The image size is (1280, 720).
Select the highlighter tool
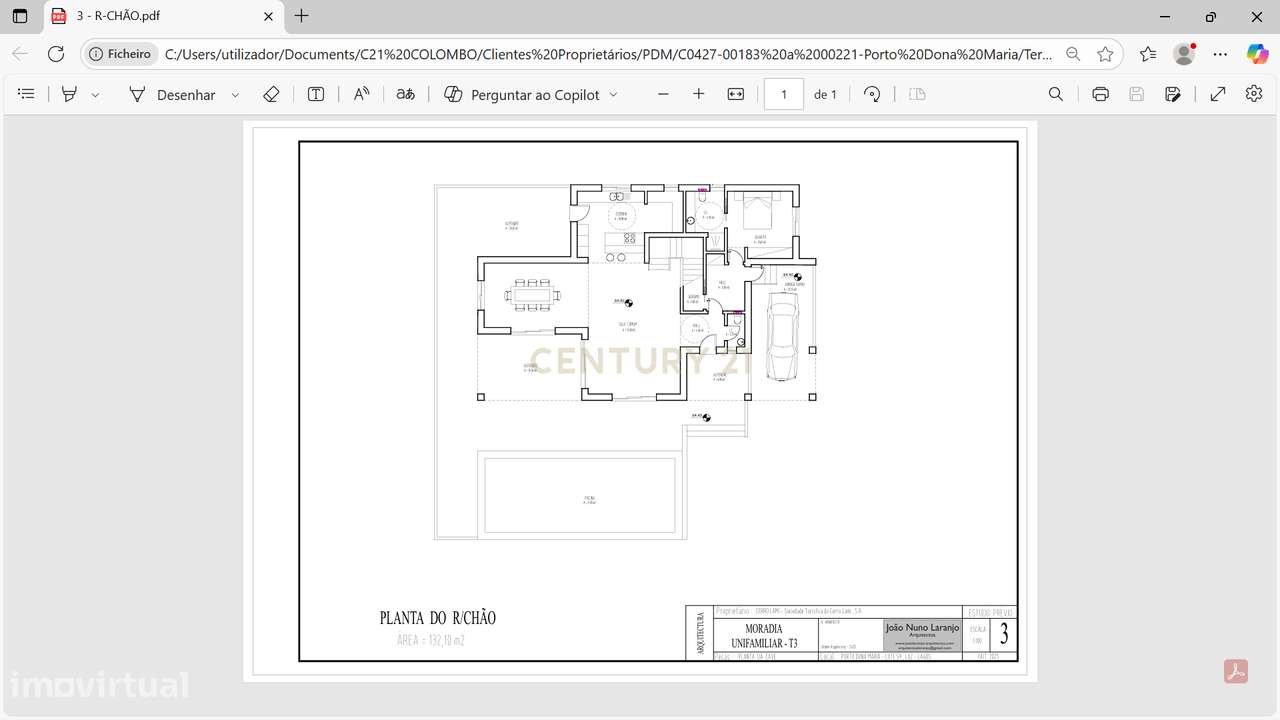[68, 94]
